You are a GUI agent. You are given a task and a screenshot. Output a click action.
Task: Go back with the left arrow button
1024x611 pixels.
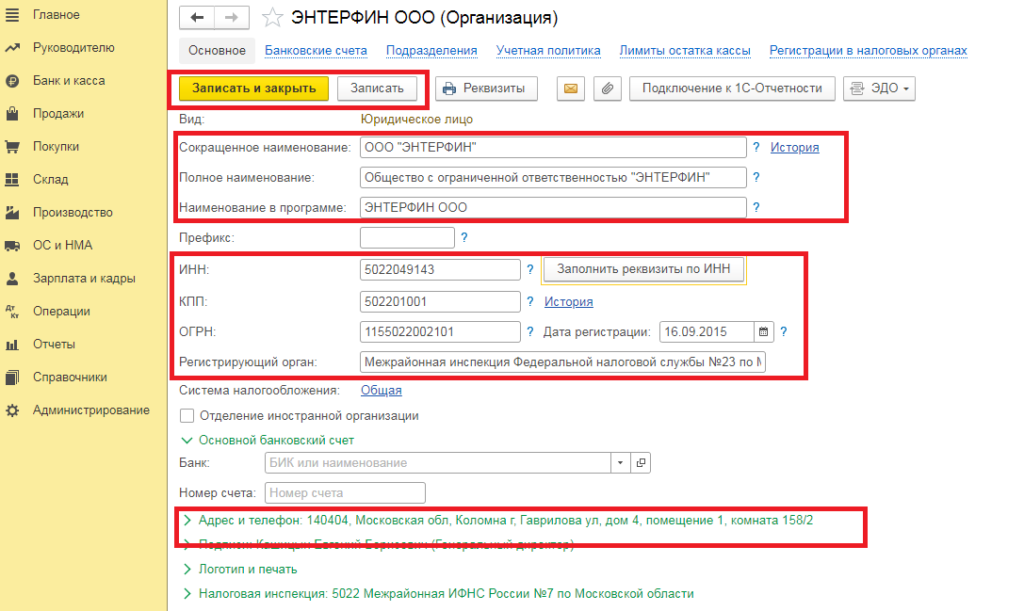click(197, 18)
